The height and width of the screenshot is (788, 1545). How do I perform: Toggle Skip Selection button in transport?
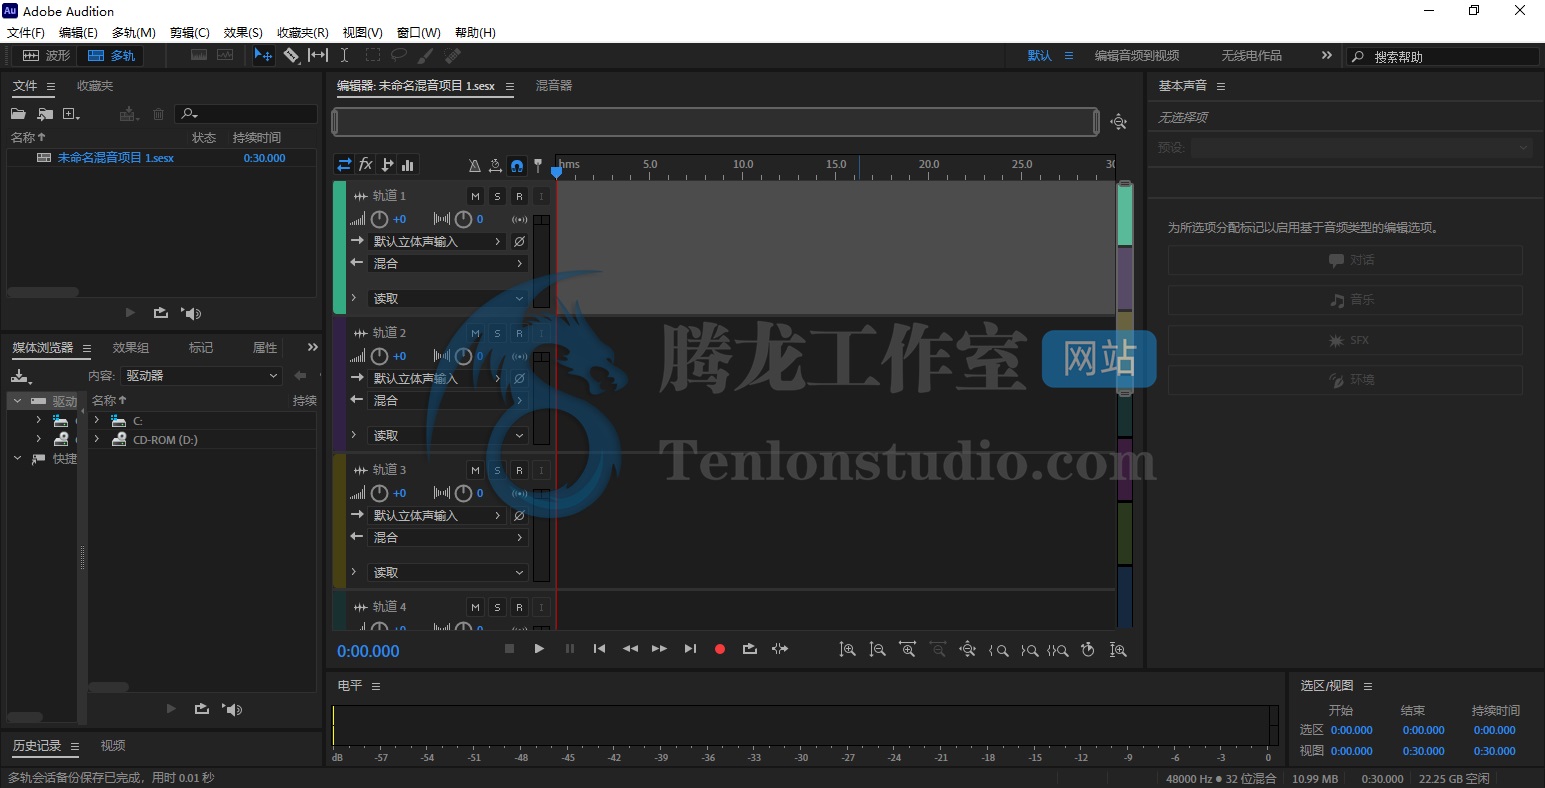coord(780,649)
